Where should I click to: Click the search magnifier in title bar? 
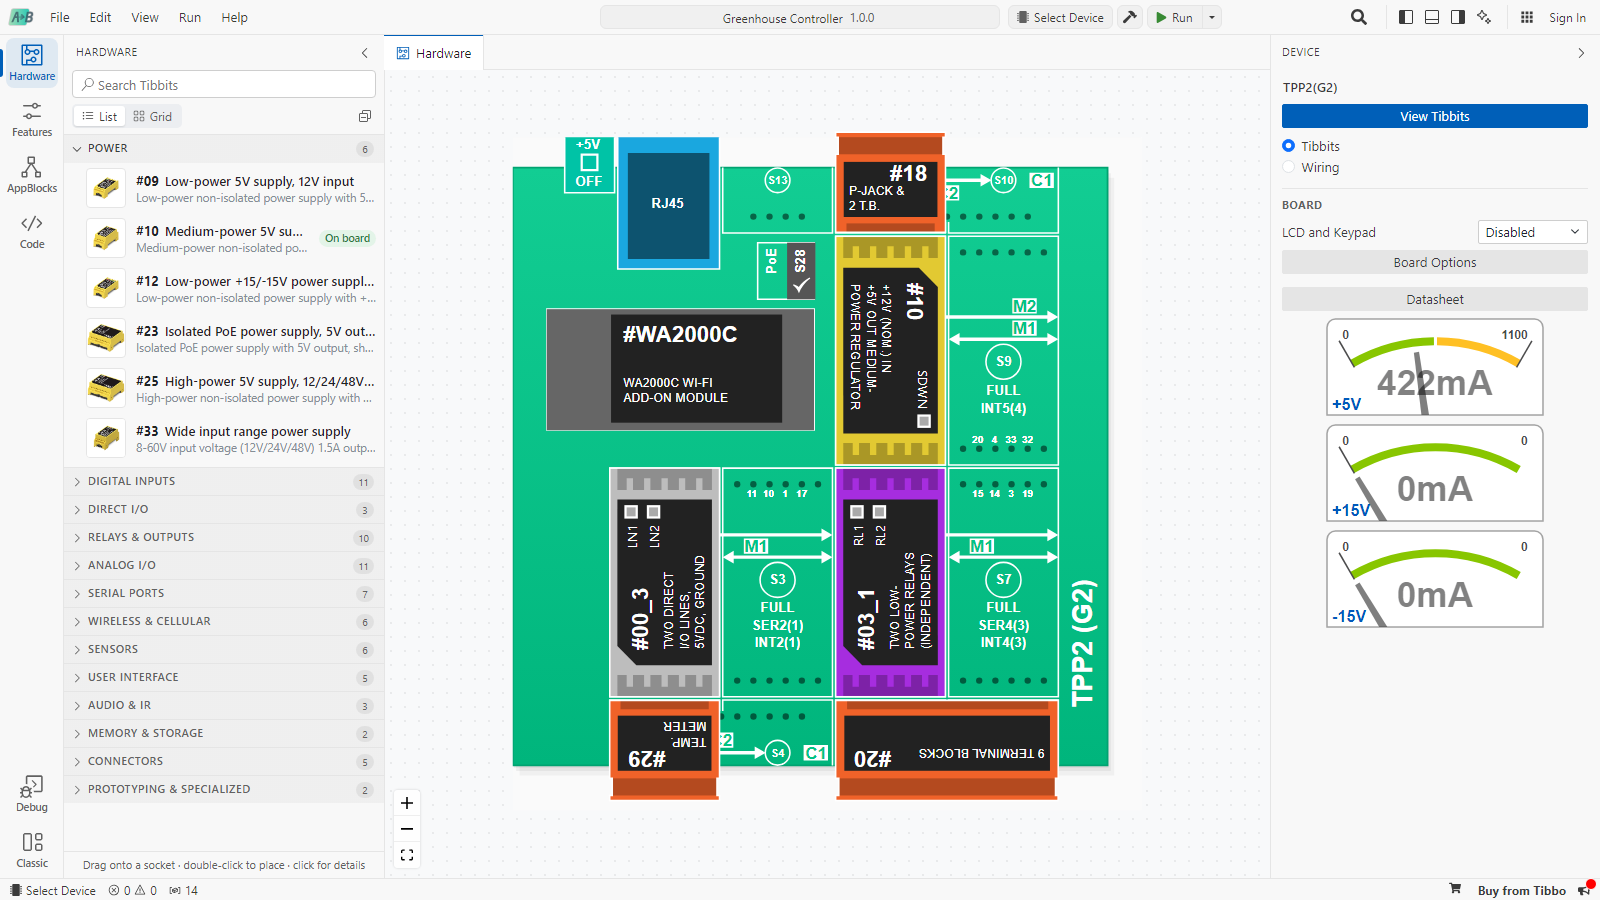1359,17
